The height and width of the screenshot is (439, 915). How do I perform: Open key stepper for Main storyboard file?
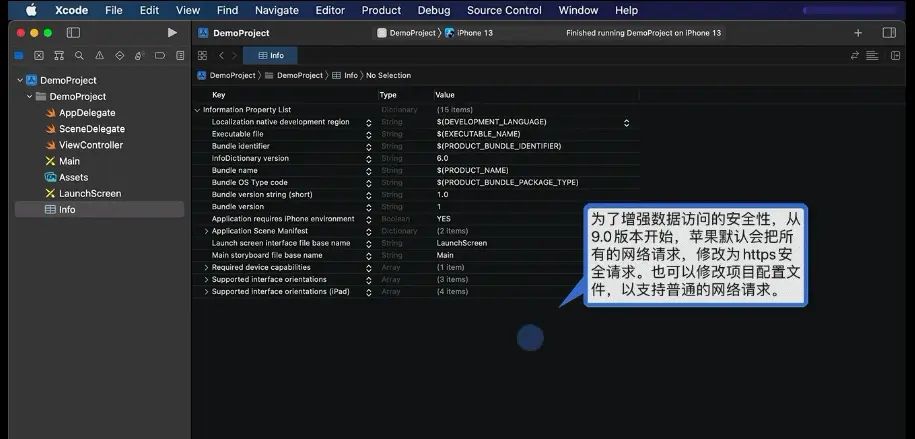click(x=368, y=256)
